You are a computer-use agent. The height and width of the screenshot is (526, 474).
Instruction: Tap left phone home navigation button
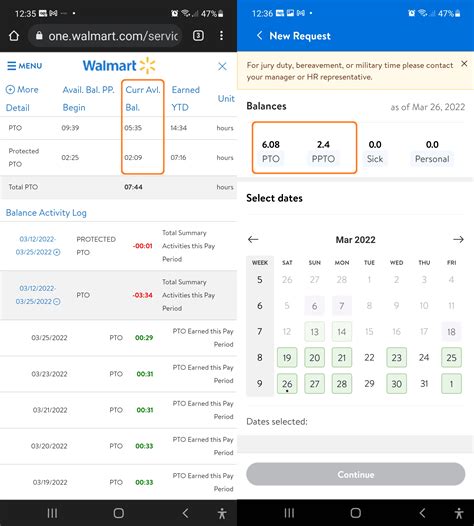pos(119,513)
